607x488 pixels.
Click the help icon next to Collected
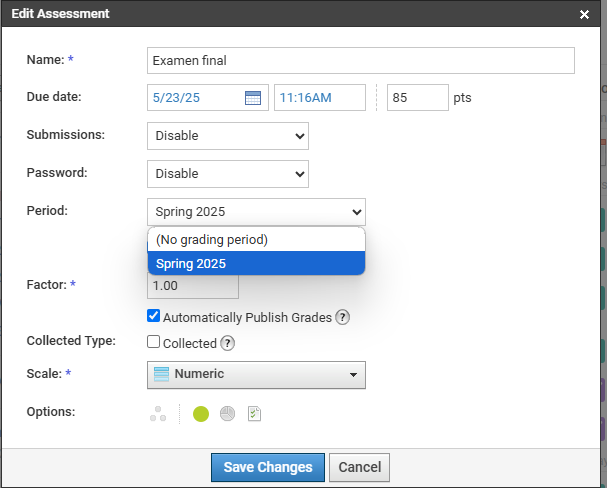(x=228, y=343)
